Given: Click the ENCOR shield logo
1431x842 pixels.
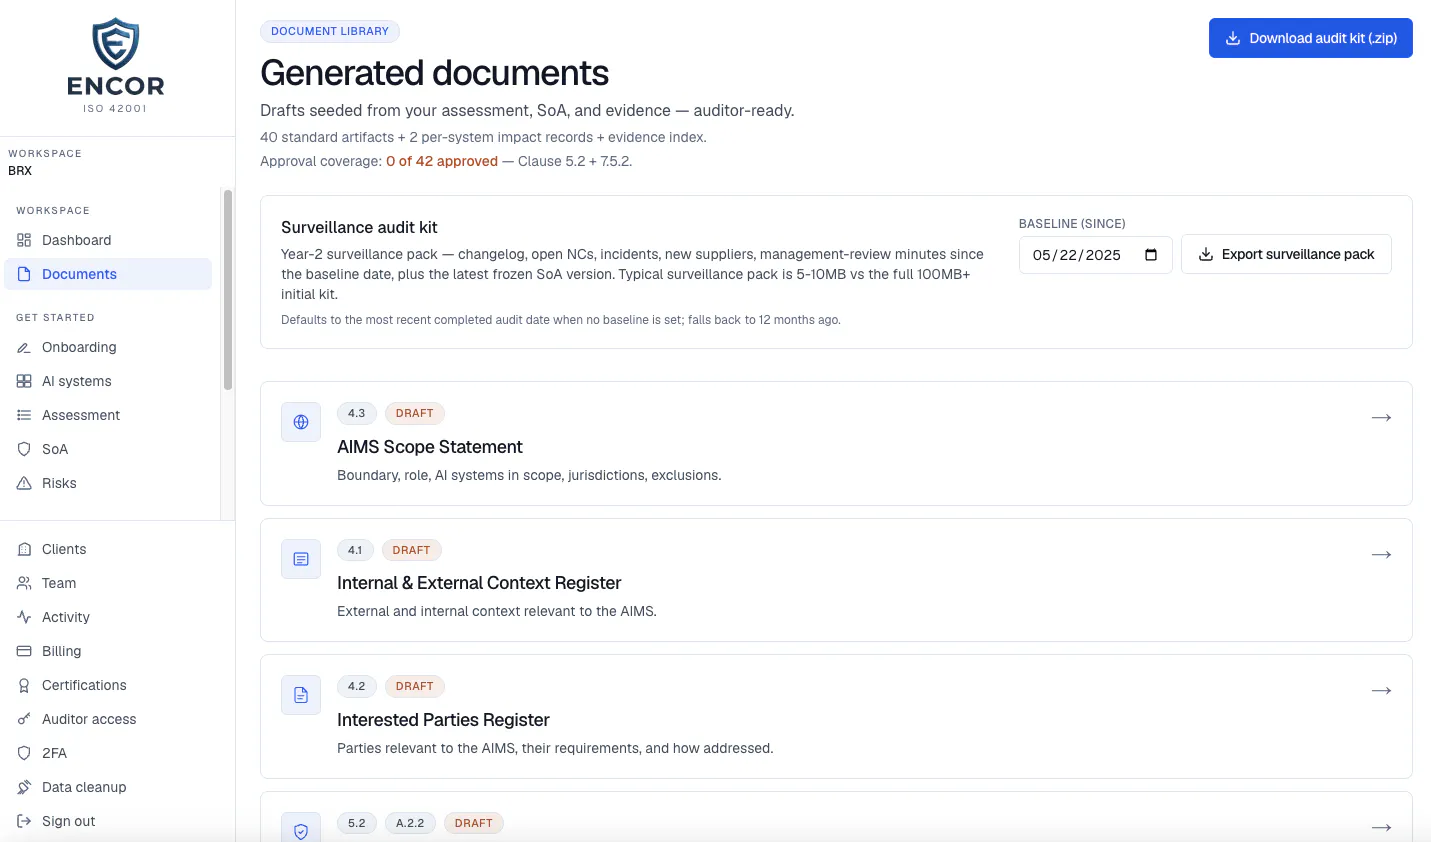Looking at the screenshot, I should (x=116, y=44).
